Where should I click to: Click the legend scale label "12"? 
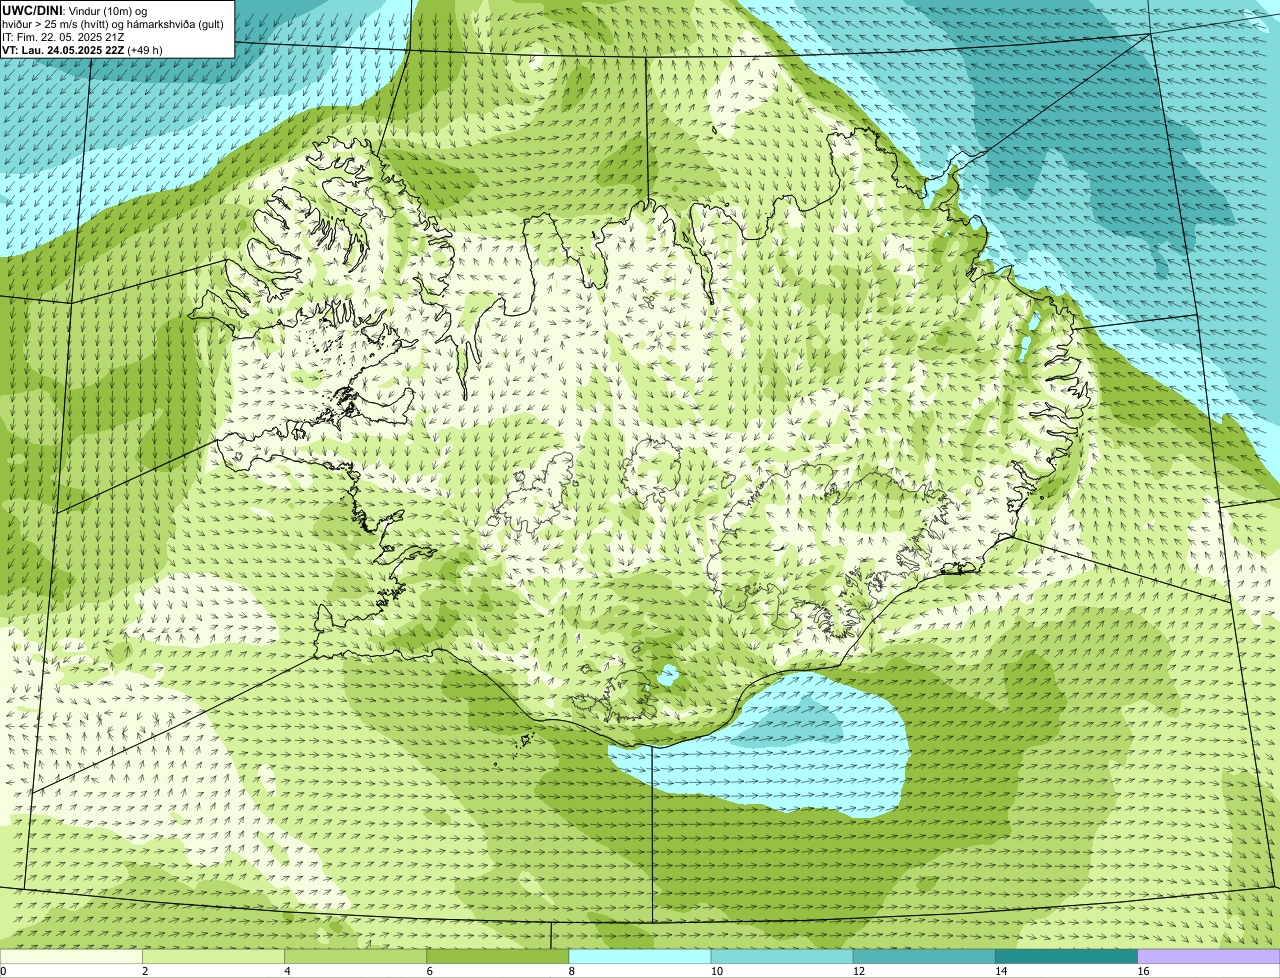click(858, 971)
